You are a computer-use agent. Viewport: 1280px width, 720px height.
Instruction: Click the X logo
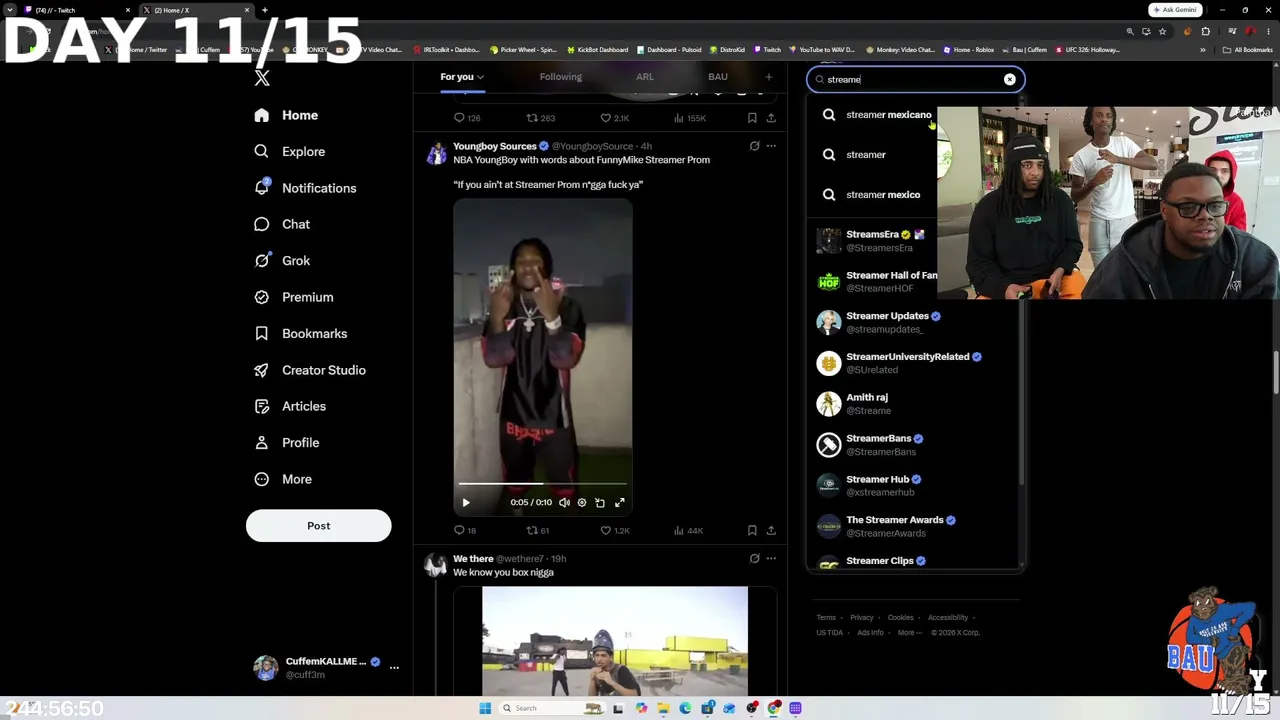[262, 78]
